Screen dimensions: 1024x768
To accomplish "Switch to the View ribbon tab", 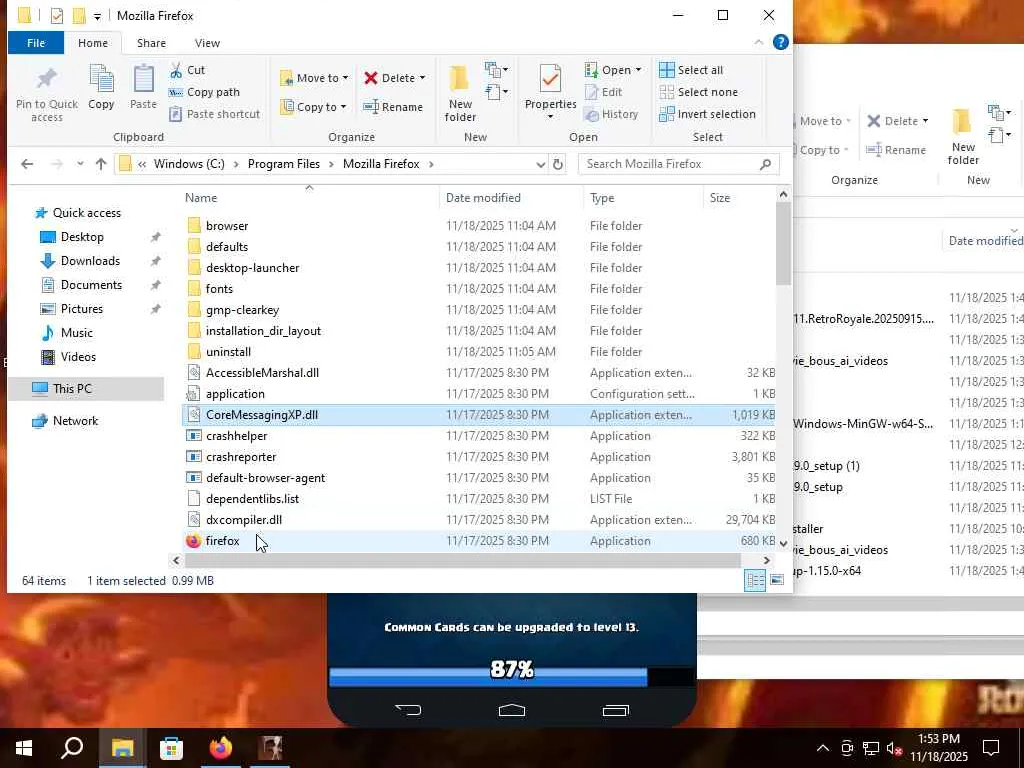I will coord(207,42).
